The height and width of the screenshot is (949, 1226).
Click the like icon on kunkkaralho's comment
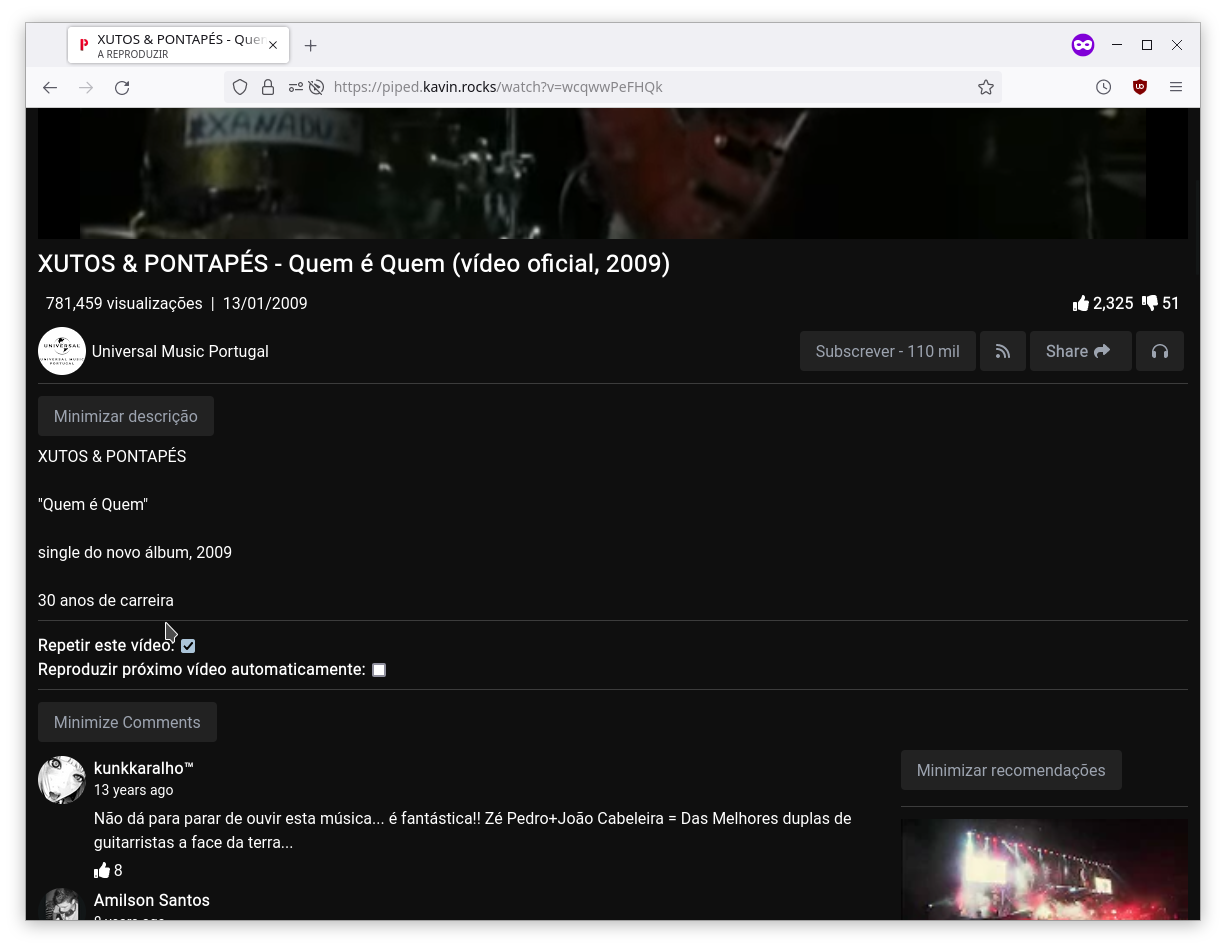tap(102, 870)
